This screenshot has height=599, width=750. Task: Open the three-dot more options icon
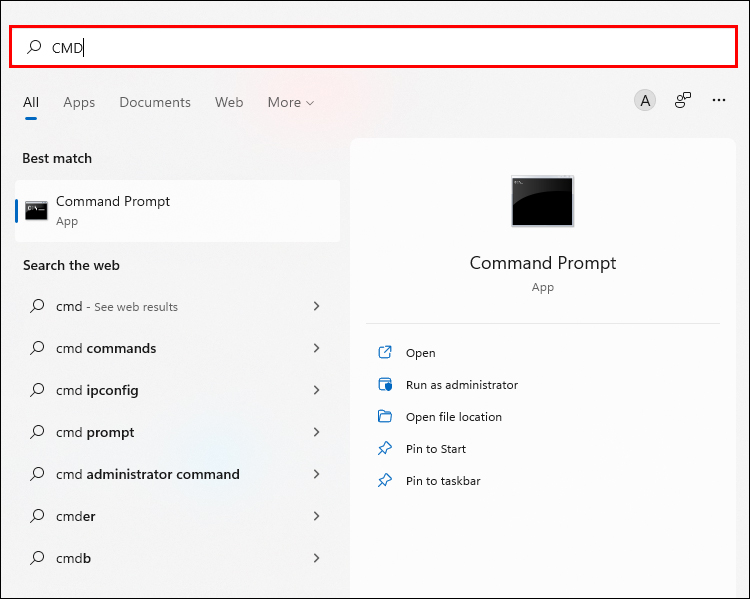(x=719, y=100)
